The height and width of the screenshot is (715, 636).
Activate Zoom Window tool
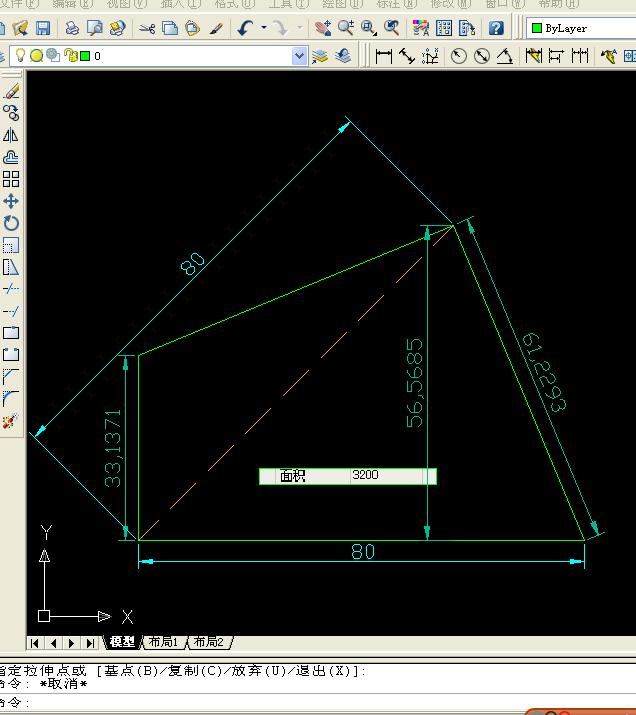[368, 28]
